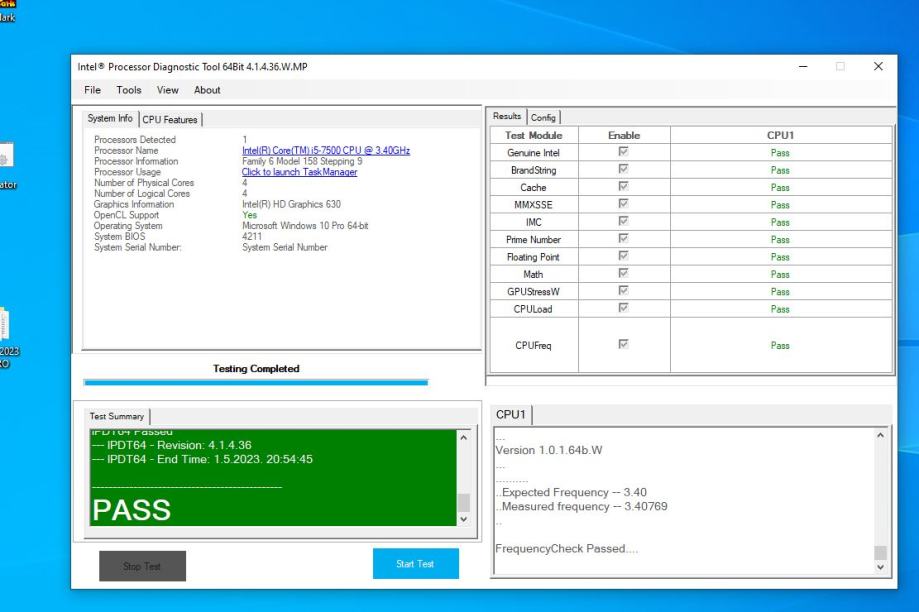Select the CPU1 tab

click(x=513, y=414)
